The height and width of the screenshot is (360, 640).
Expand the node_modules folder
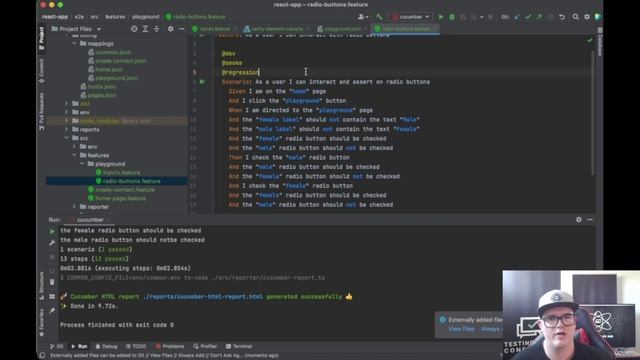(67, 121)
